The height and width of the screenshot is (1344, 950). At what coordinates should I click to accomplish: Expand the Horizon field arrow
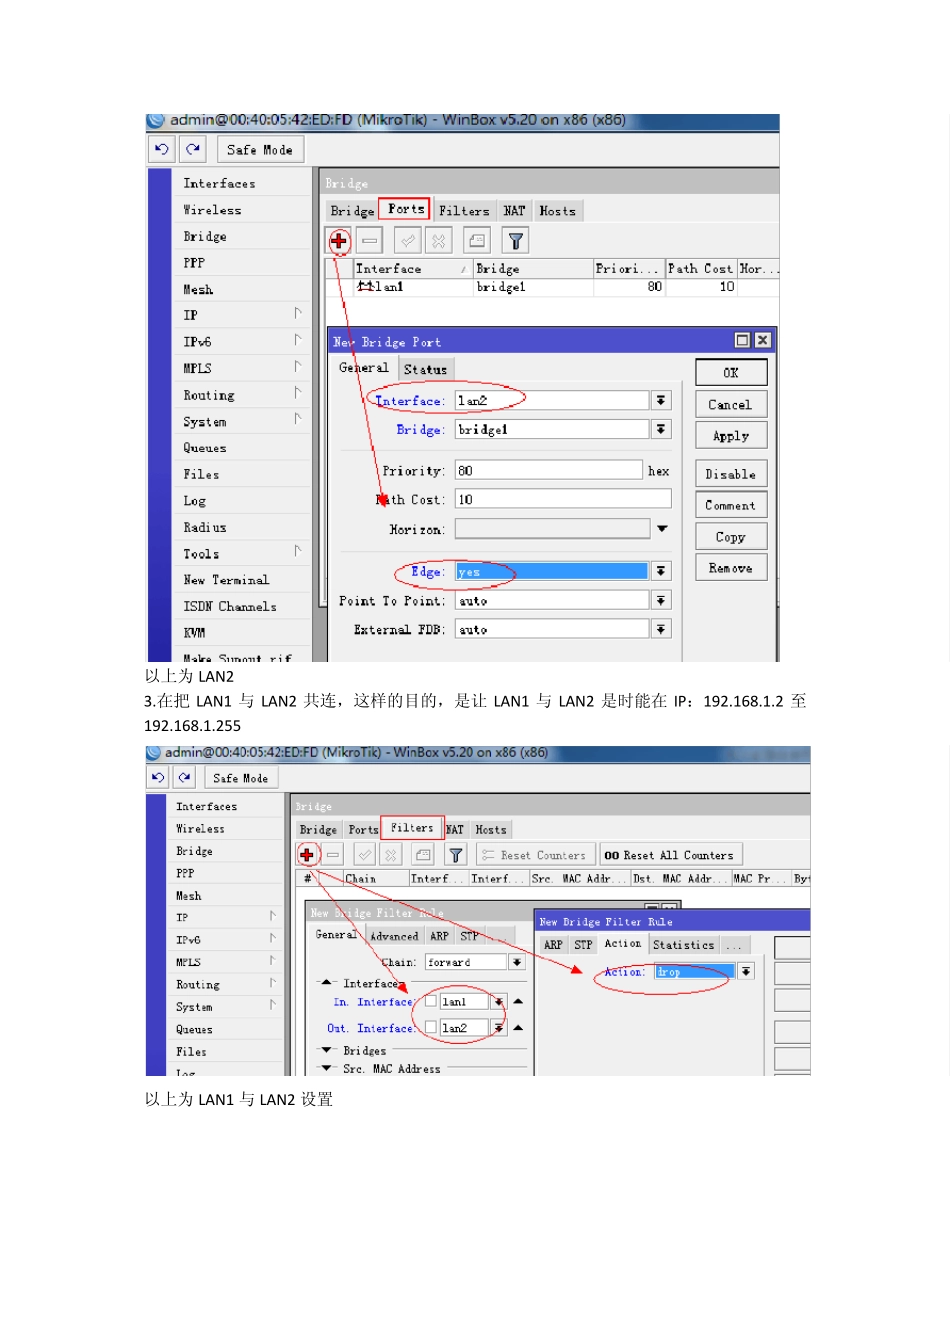pyautogui.click(x=662, y=528)
